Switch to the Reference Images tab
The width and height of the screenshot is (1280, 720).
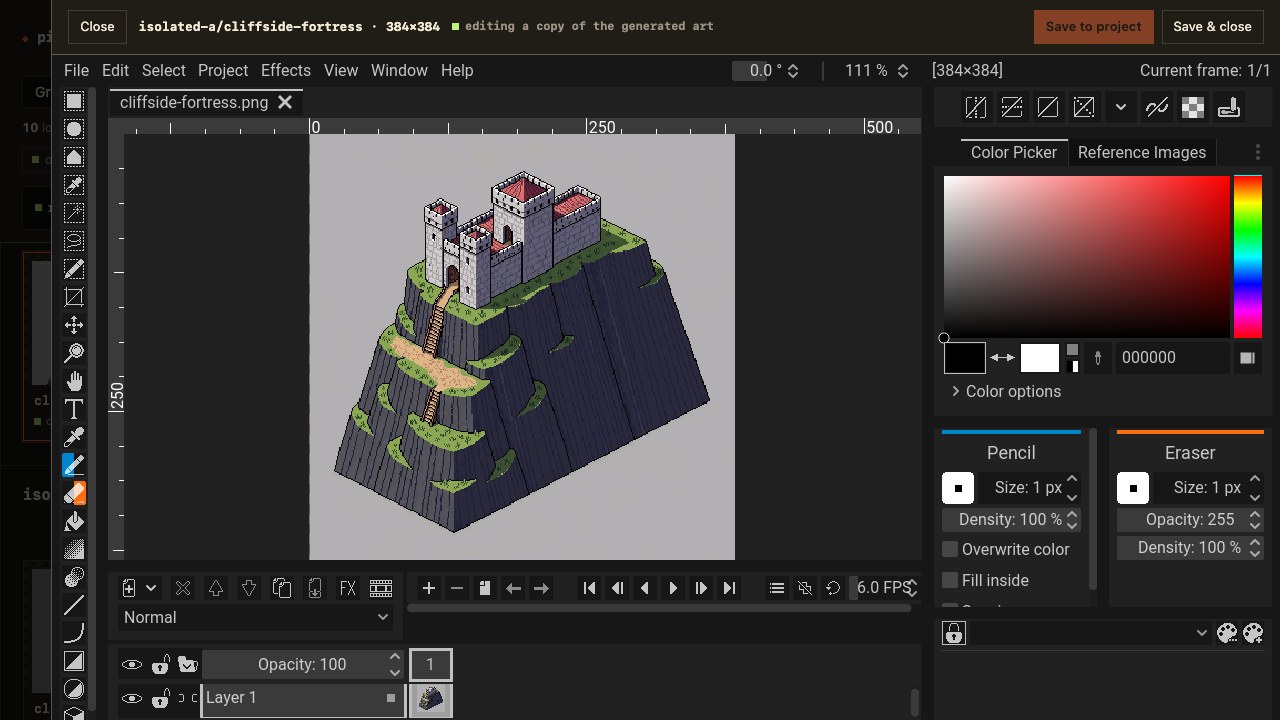click(1142, 152)
